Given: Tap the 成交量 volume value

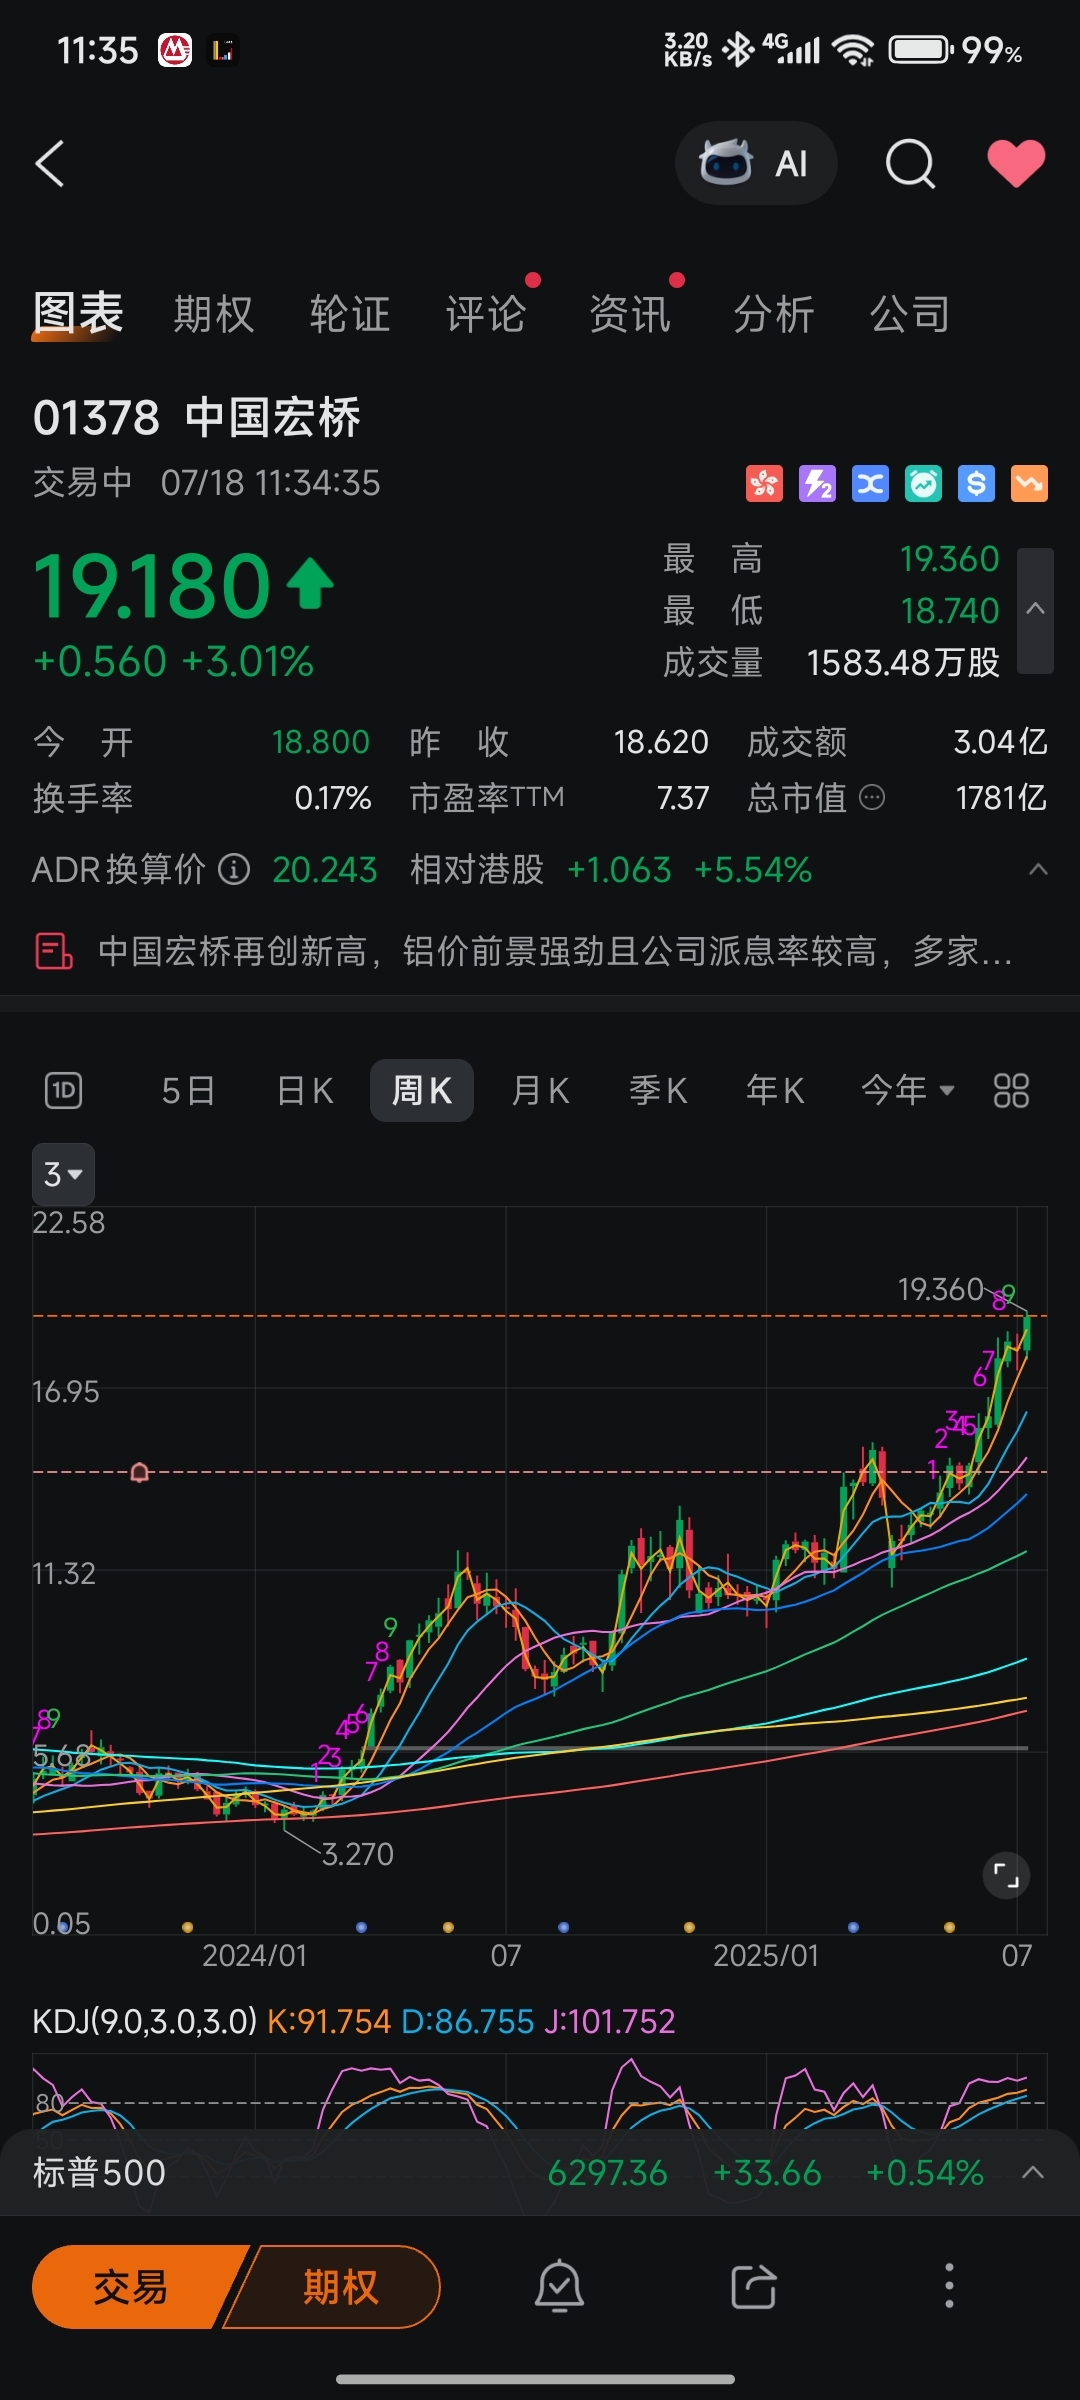Looking at the screenshot, I should click(903, 662).
